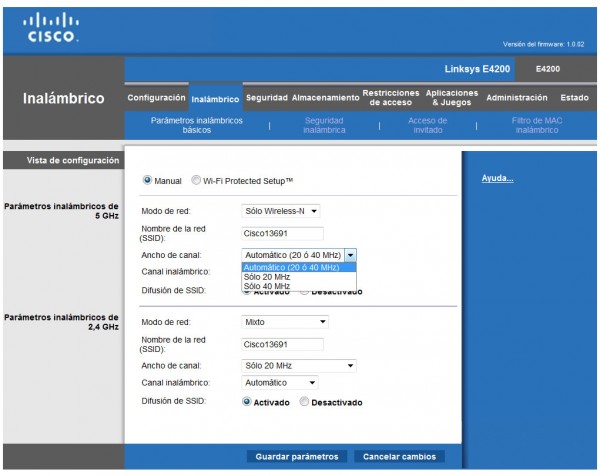The image size is (600, 476).
Task: Open the Estado tab
Action: click(x=574, y=98)
